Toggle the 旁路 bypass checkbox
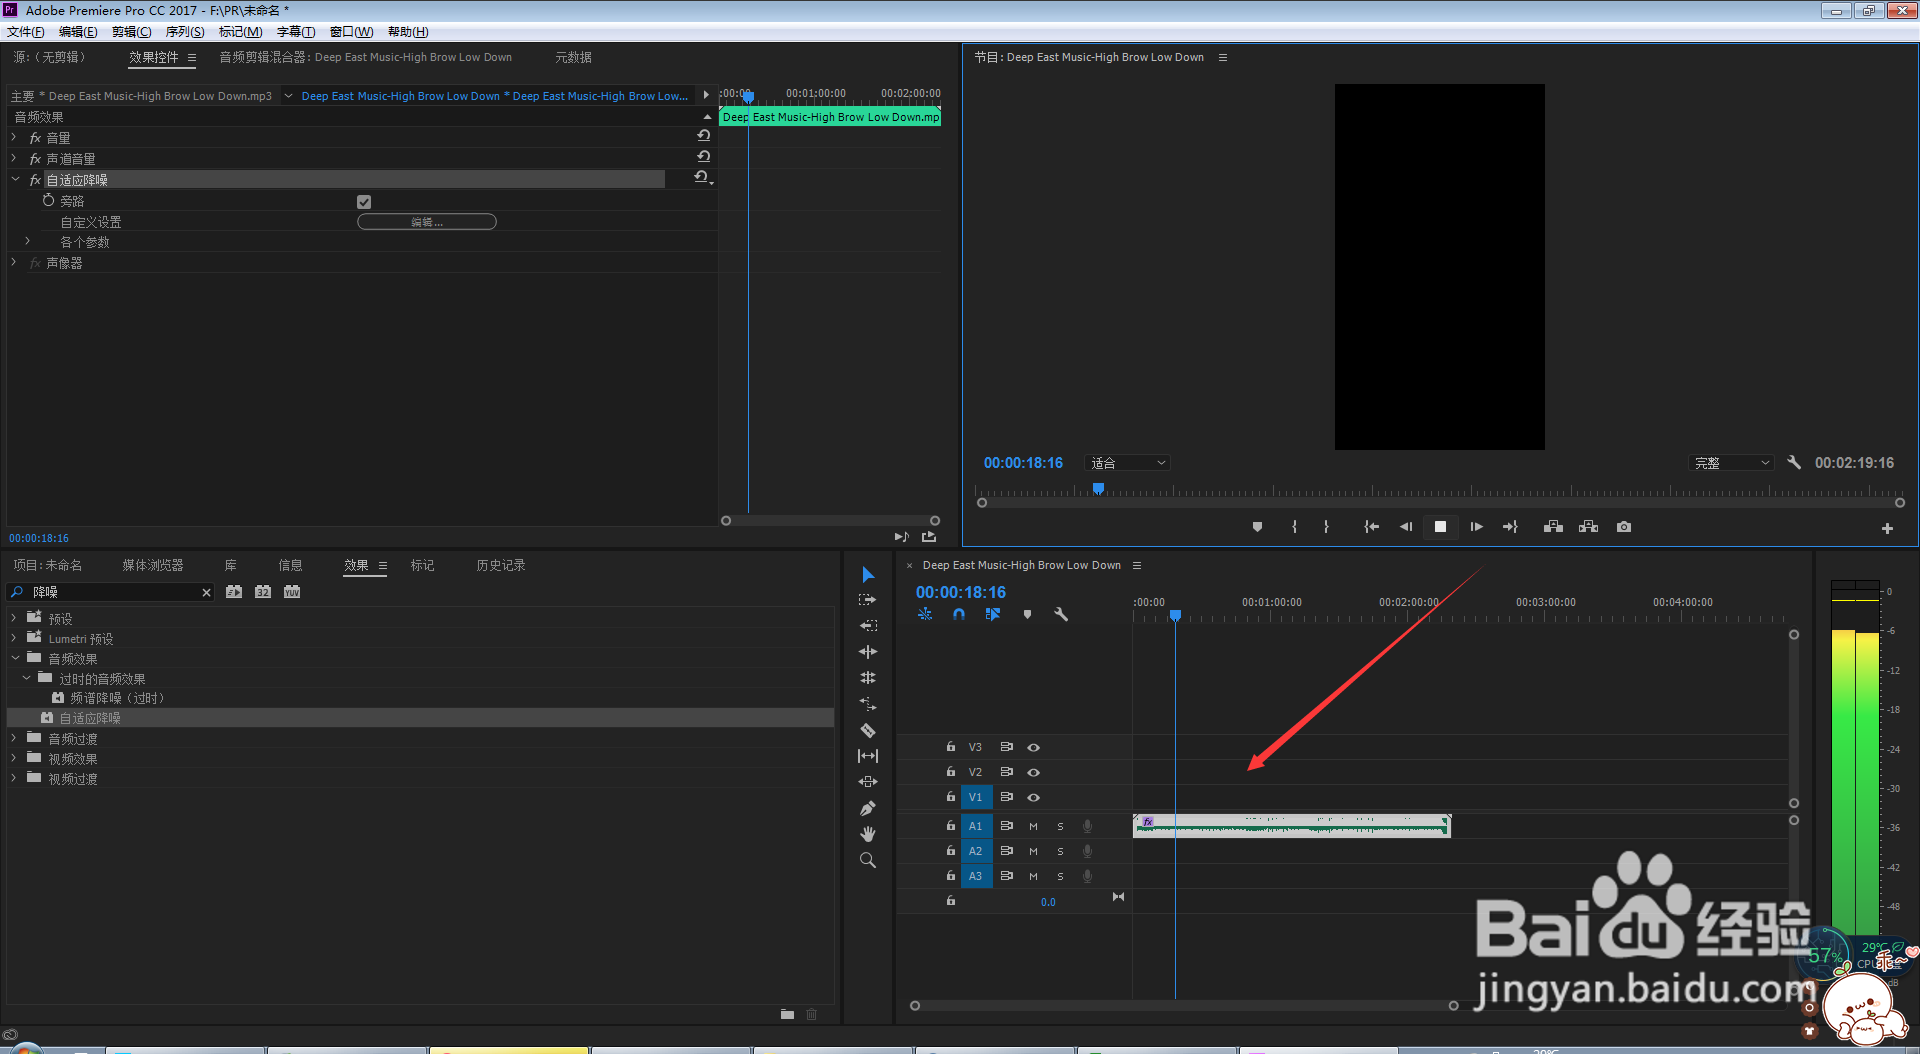 click(x=364, y=202)
